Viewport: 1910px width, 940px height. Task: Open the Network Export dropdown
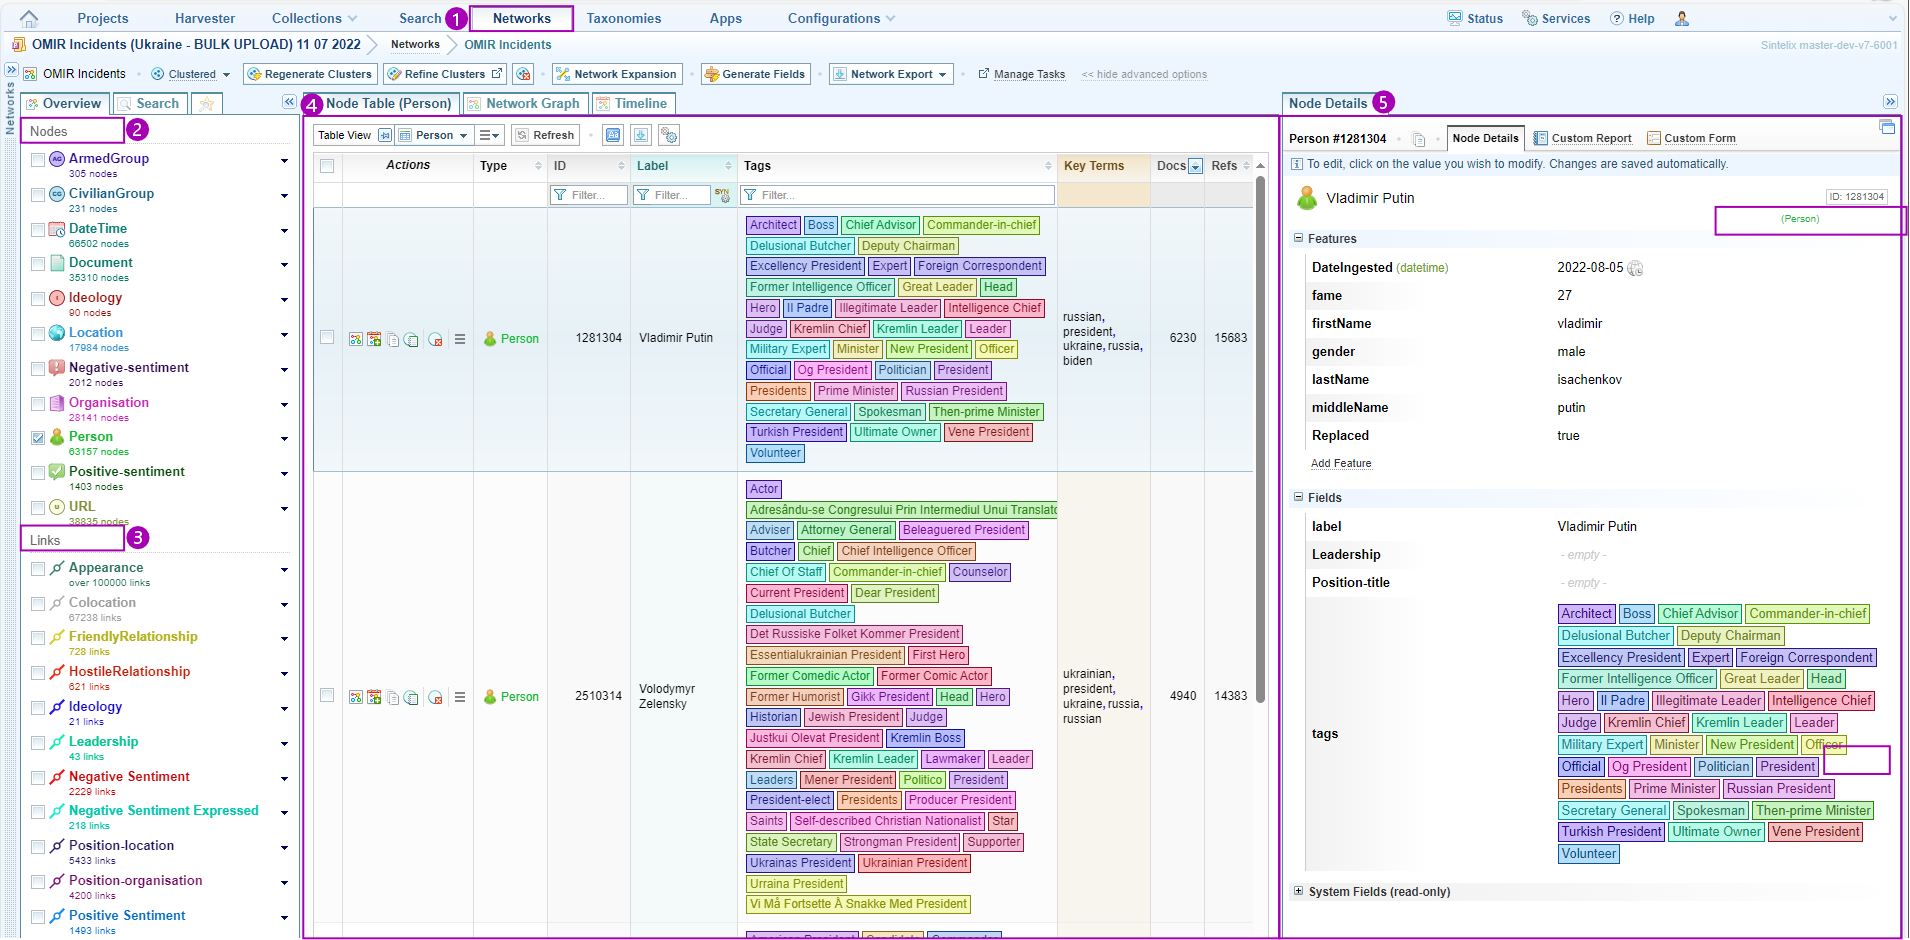[x=890, y=74]
